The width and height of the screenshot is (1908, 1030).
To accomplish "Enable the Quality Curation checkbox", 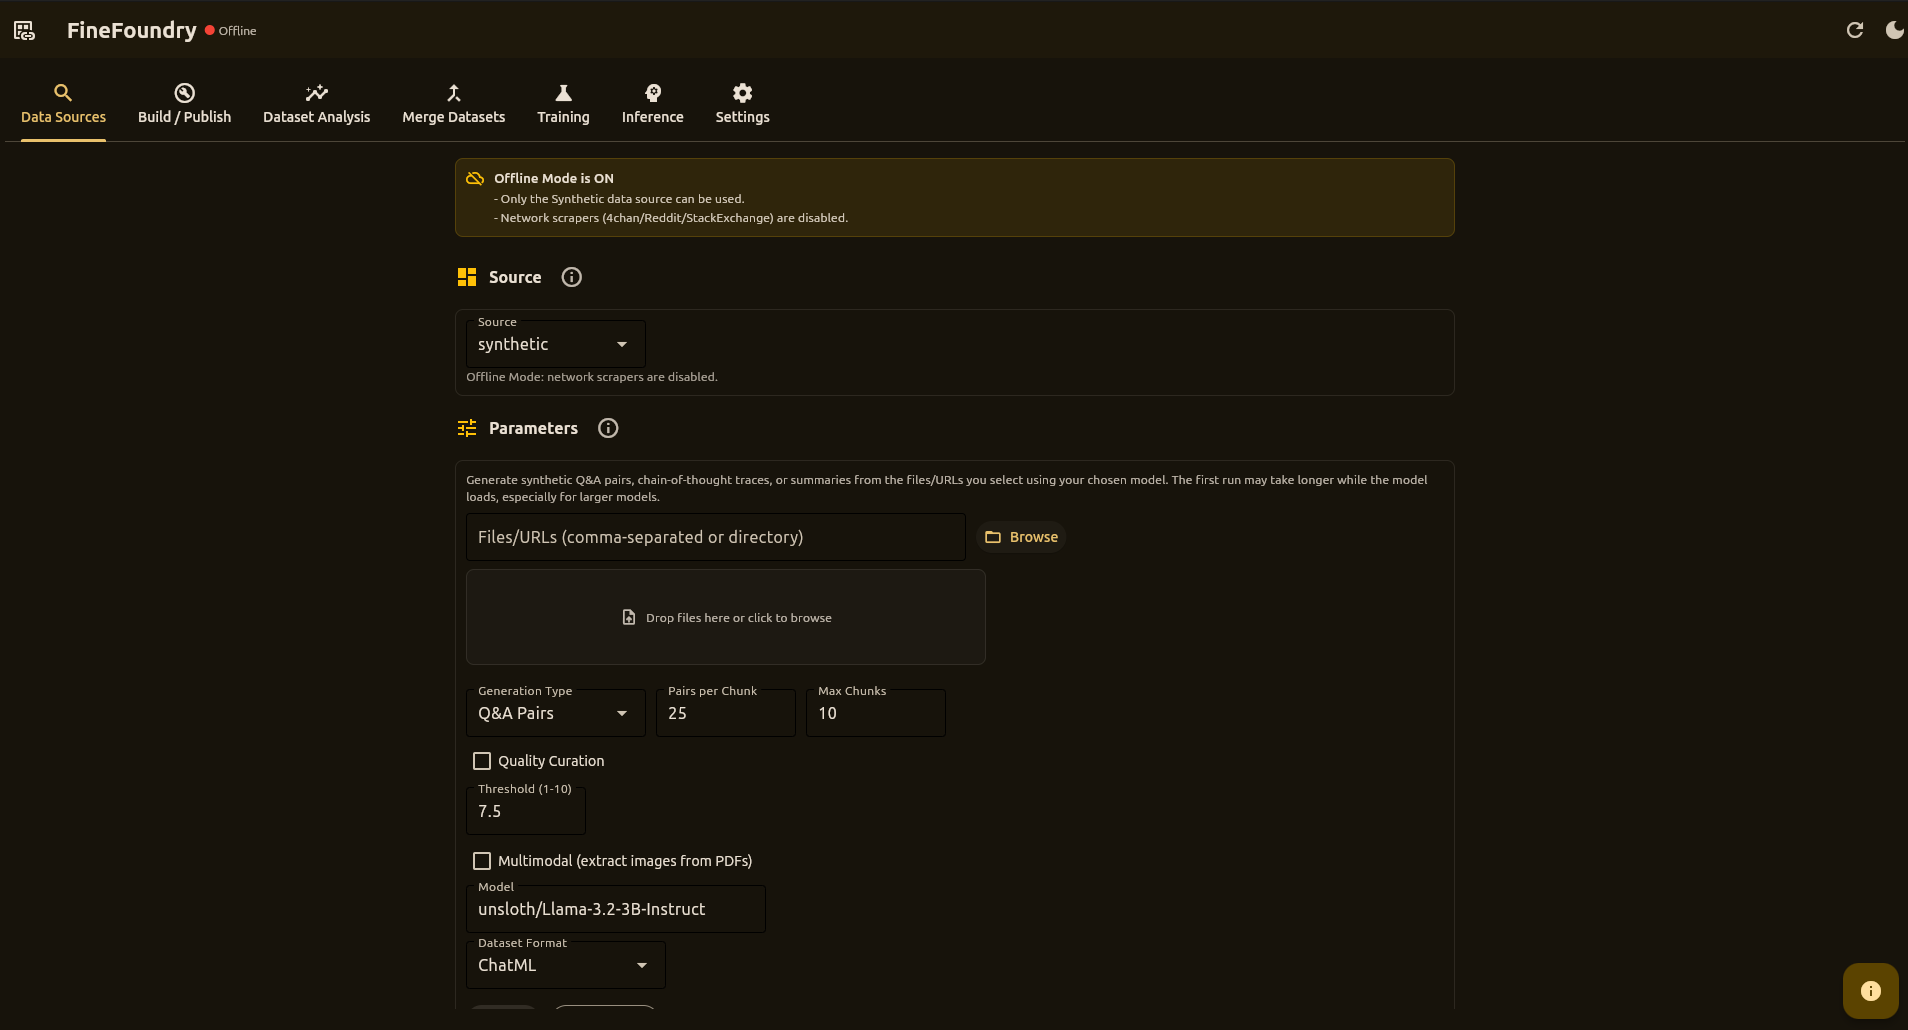I will click(x=483, y=761).
